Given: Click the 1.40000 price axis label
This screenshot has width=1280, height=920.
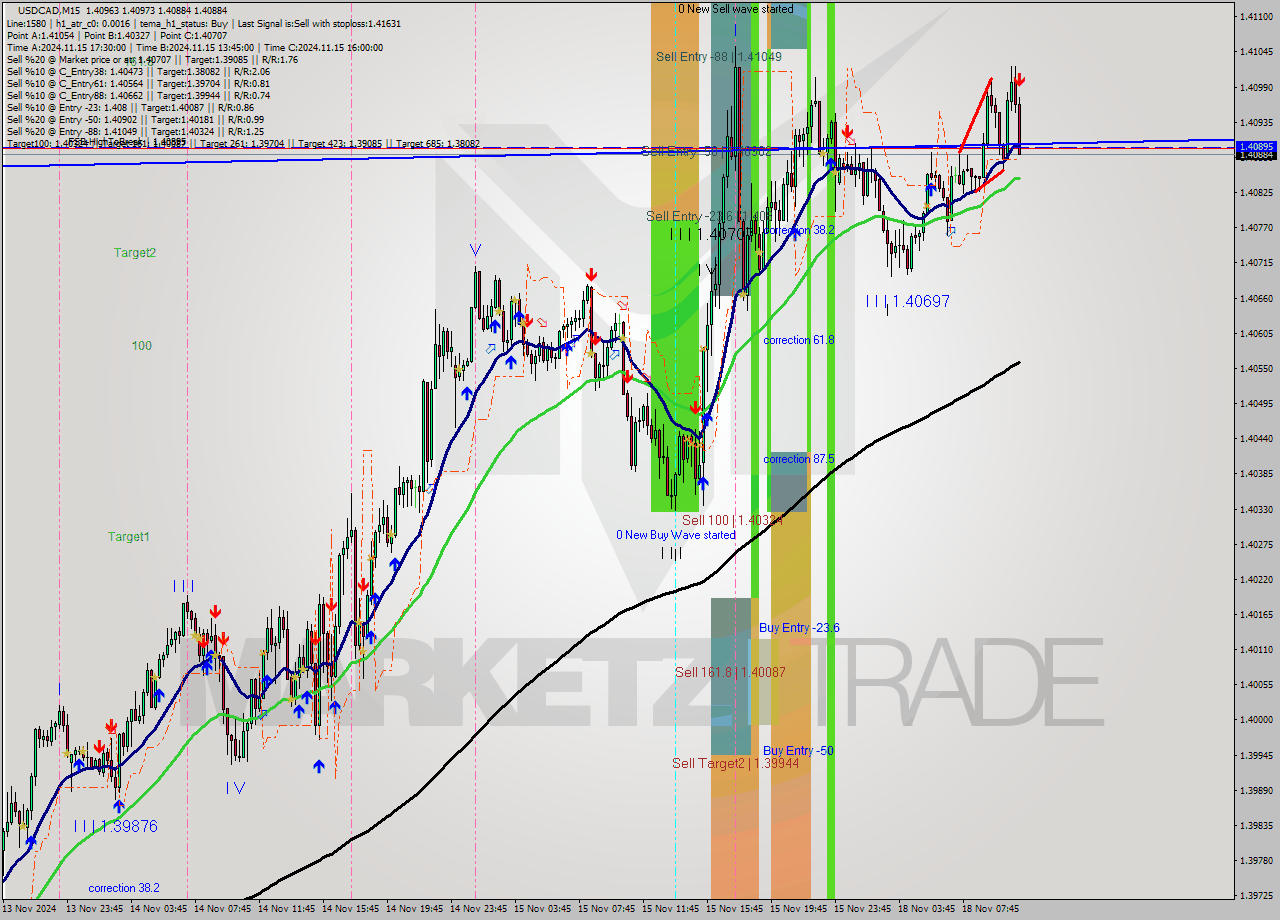Looking at the screenshot, I should pos(1255,720).
